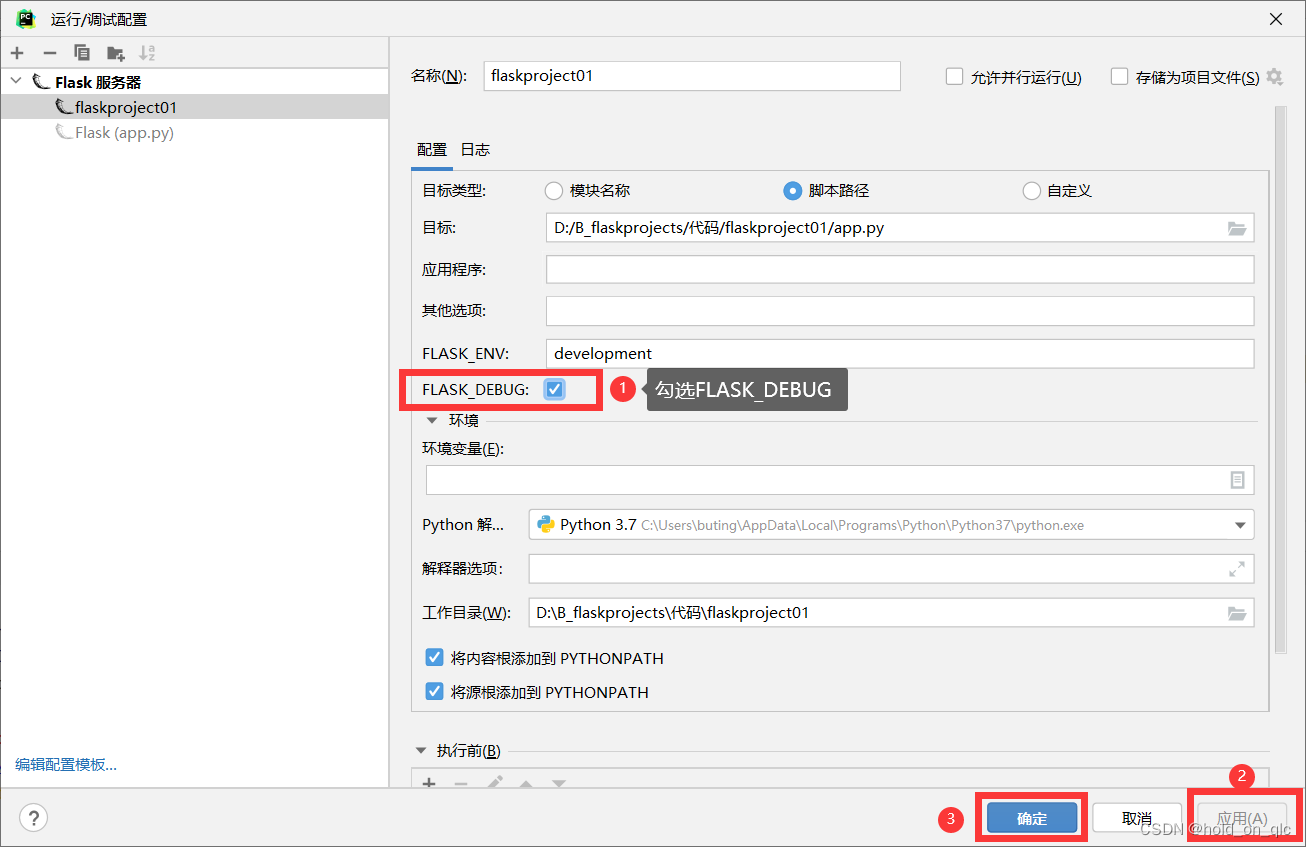This screenshot has height=847, width=1306.
Task: Switch to the 日志 tab
Action: tap(475, 150)
